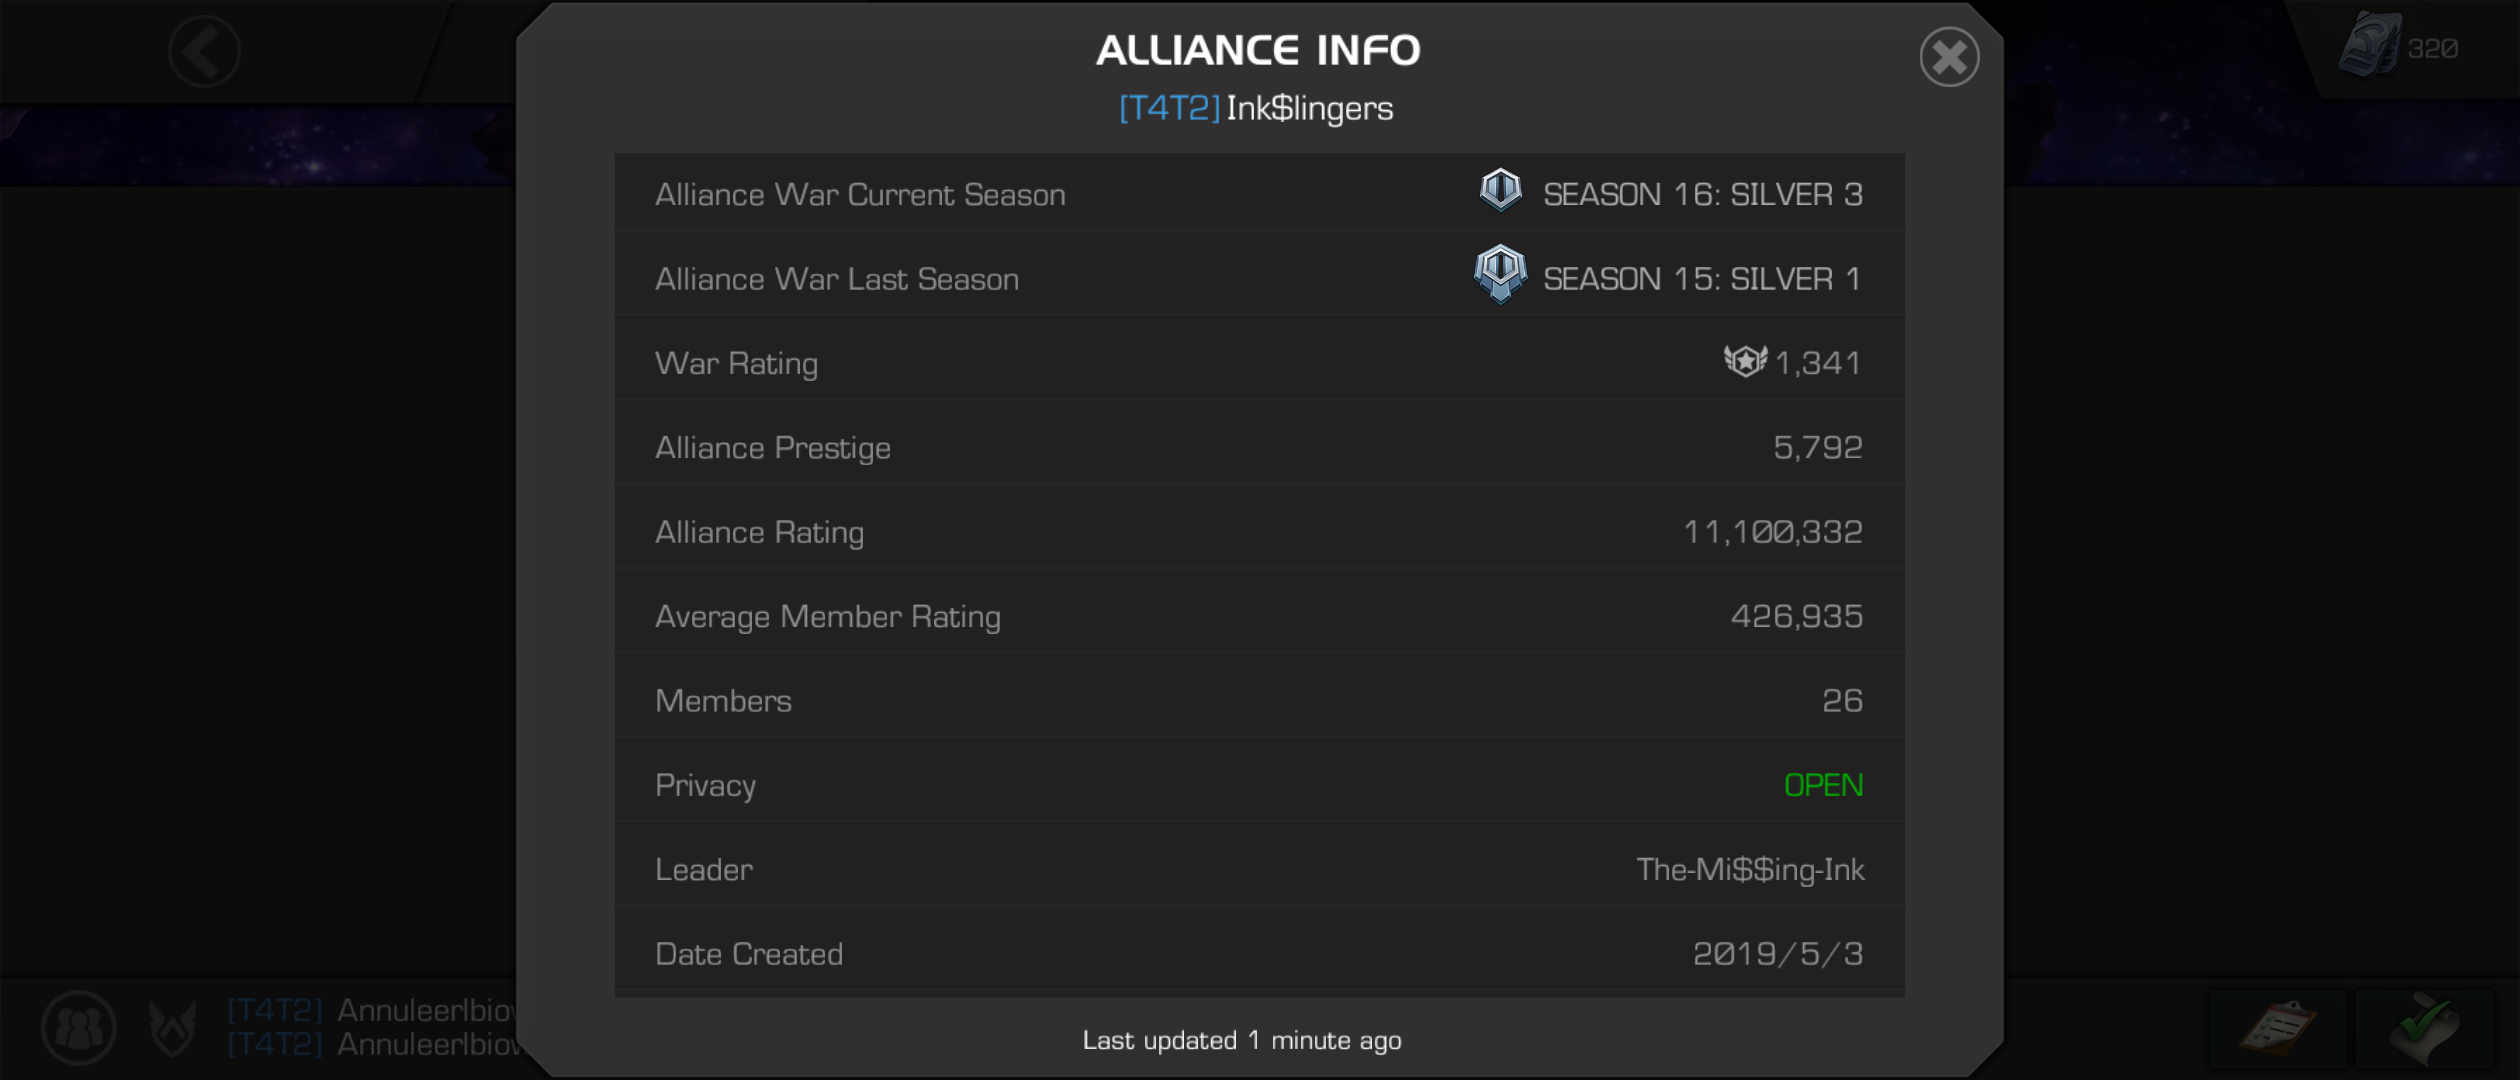Open the alliance members group icon

tap(79, 1027)
